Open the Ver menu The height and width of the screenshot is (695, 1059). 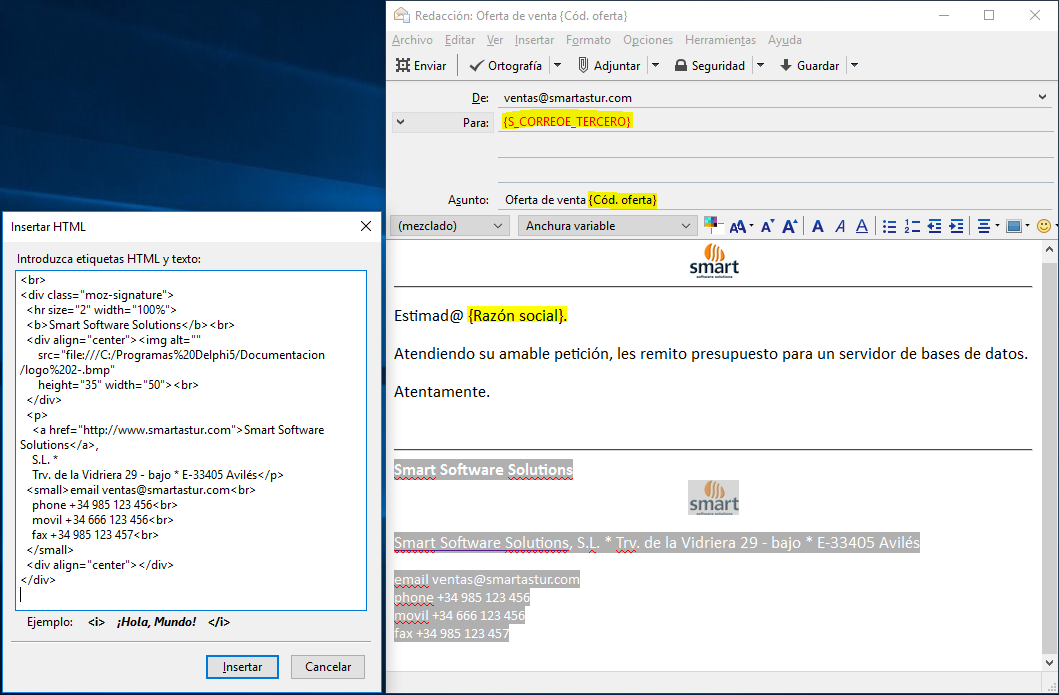[x=494, y=40]
